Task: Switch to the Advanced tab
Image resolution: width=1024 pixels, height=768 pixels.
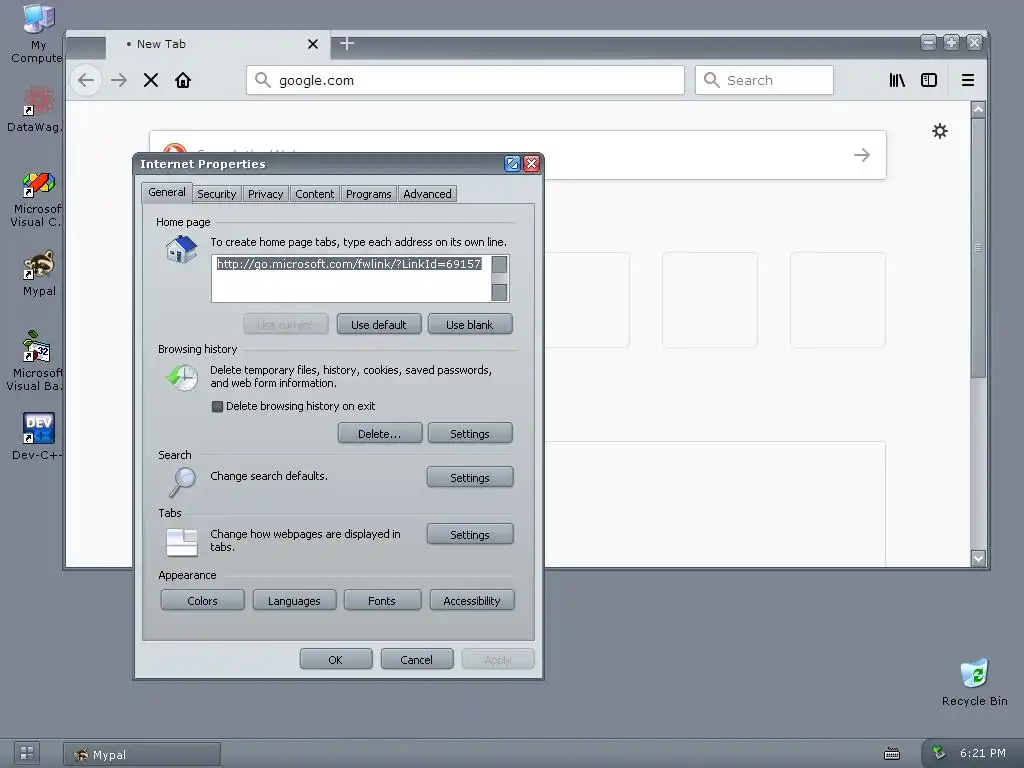Action: coord(427,194)
